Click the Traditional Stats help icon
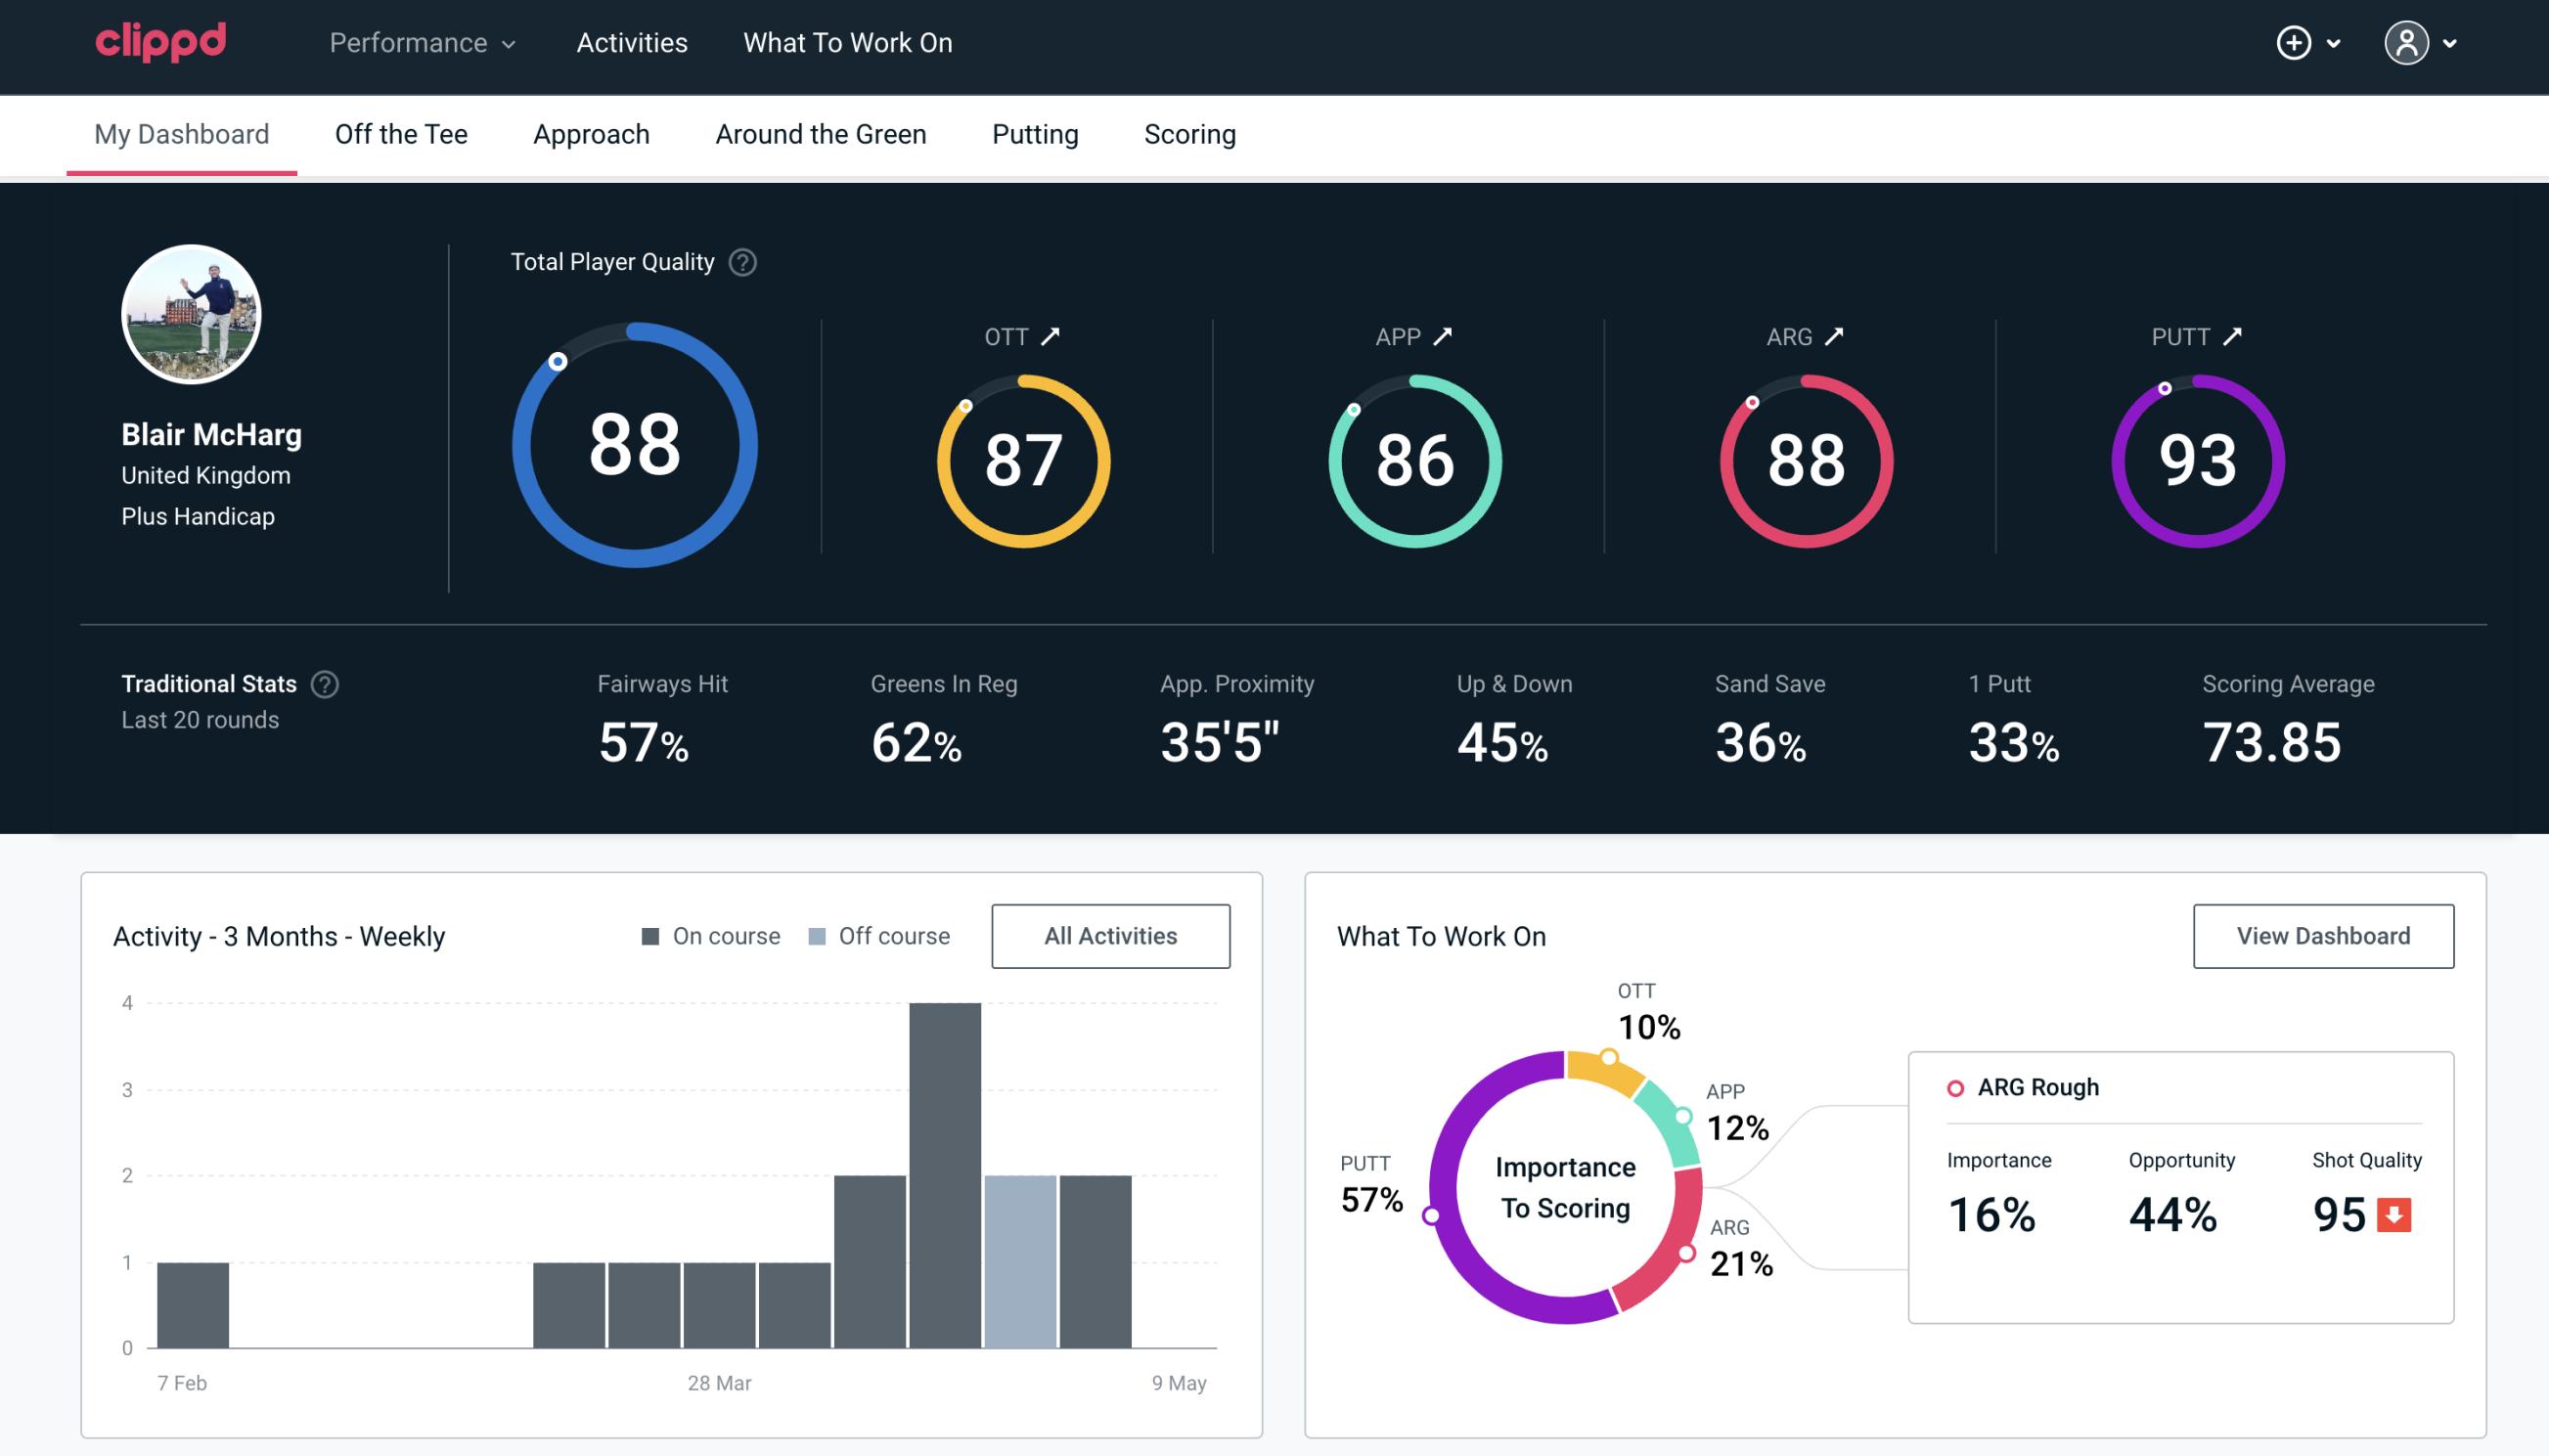The image size is (2549, 1456). 326,684
